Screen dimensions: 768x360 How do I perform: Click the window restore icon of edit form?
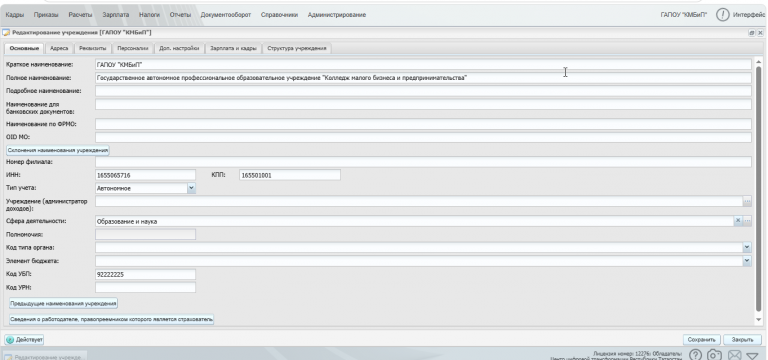[751, 33]
